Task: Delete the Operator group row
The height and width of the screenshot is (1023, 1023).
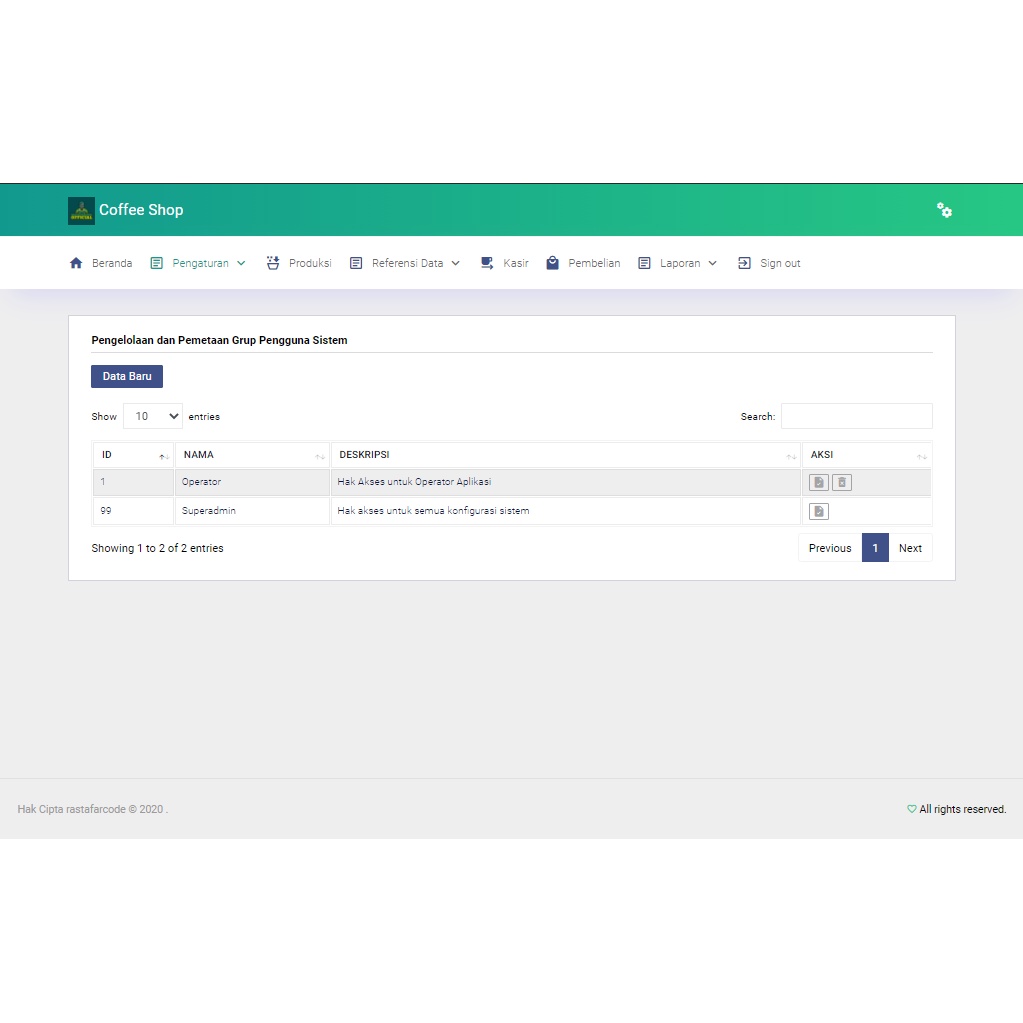Action: [842, 482]
